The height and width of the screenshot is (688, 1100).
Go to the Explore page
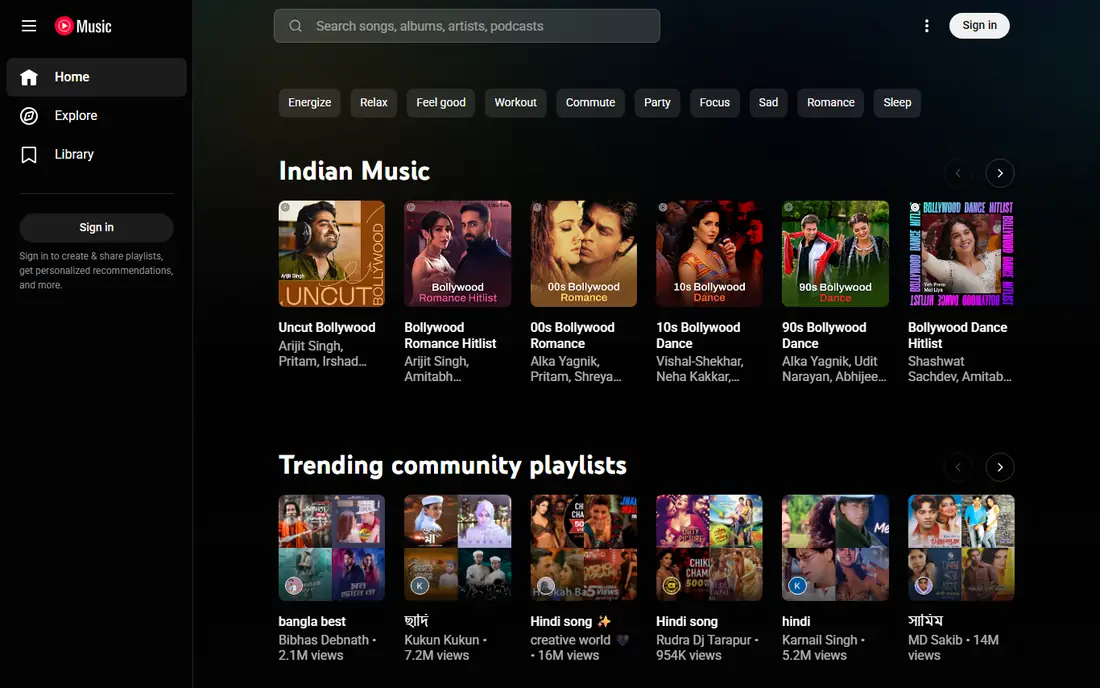pos(96,116)
